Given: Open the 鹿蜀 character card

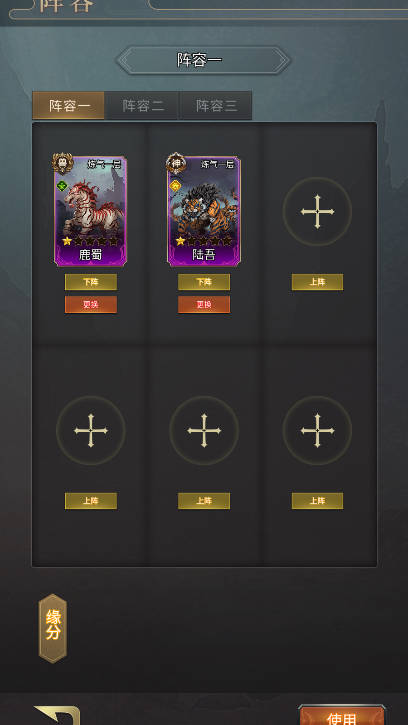Looking at the screenshot, I should [91, 211].
